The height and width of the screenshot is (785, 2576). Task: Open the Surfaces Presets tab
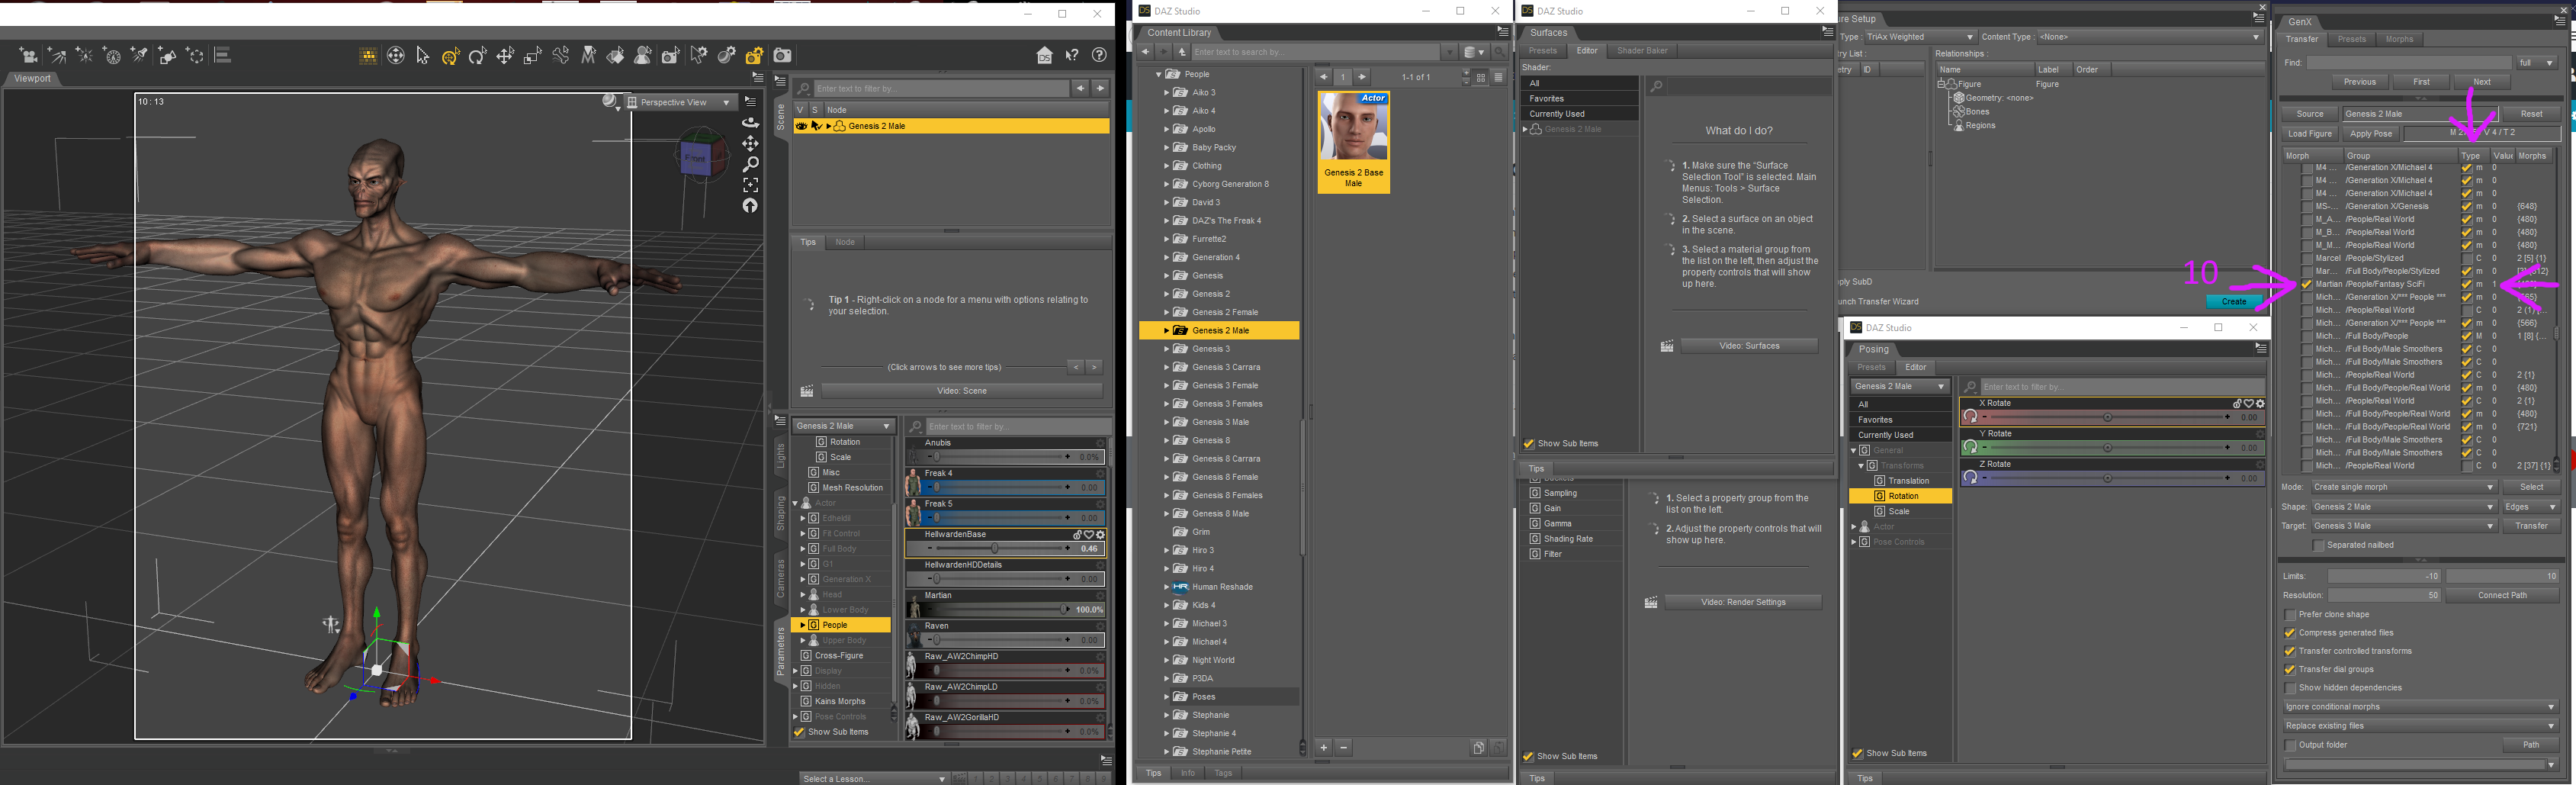click(1542, 51)
